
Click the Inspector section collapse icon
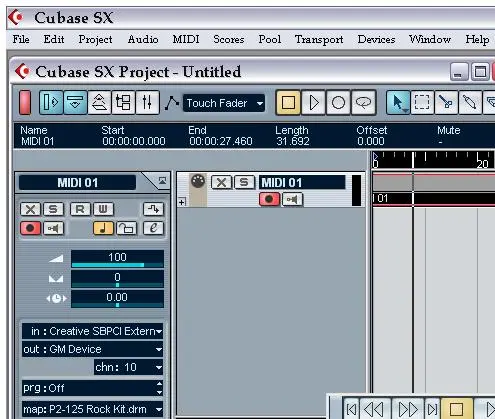coord(162,181)
